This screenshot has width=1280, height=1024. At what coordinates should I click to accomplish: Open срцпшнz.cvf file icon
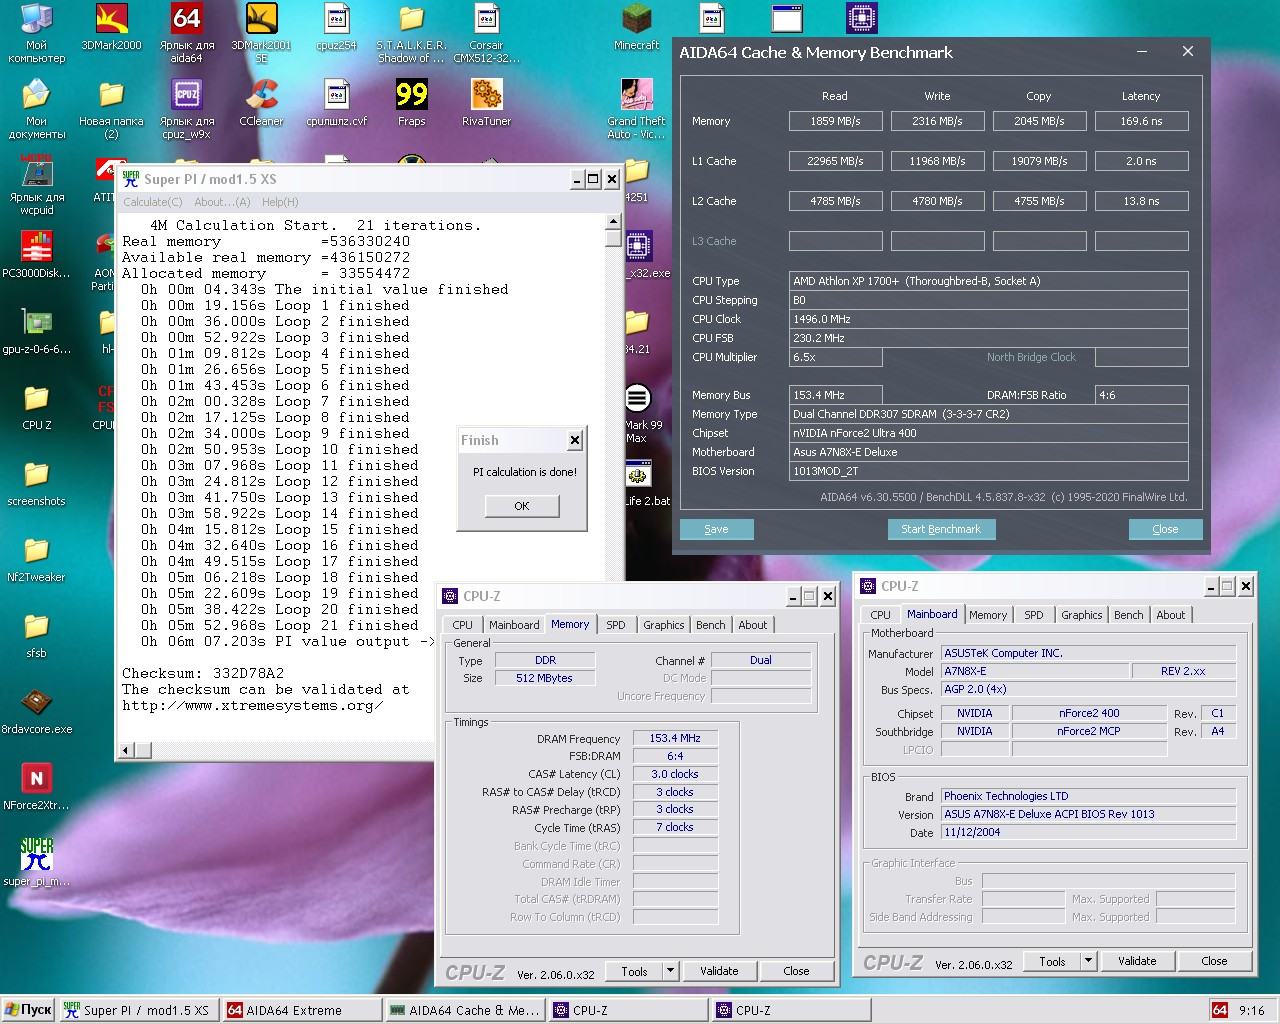[336, 103]
